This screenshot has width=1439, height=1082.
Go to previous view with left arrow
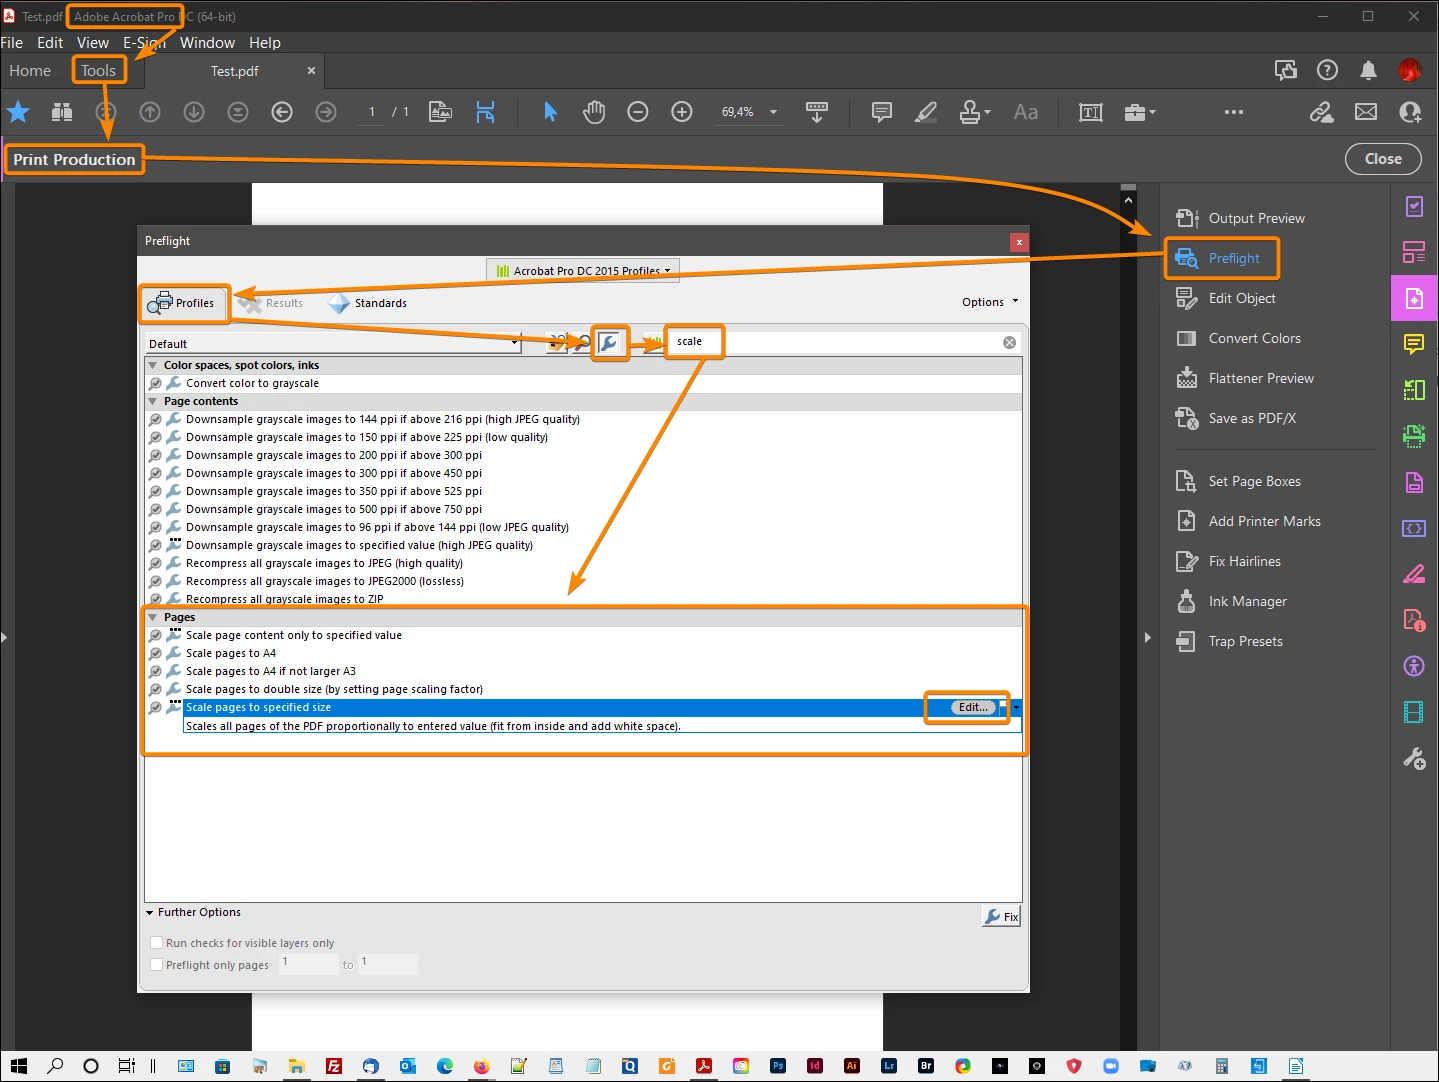pos(282,112)
